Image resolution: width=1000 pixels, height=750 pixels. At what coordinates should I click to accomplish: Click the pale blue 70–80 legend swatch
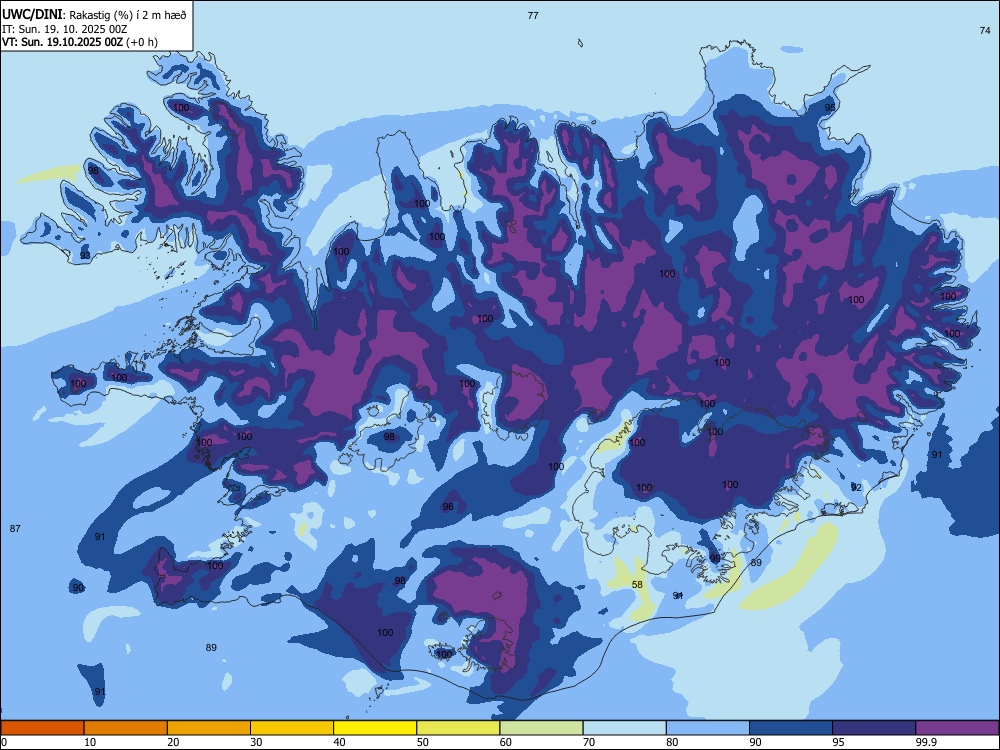tap(625, 728)
